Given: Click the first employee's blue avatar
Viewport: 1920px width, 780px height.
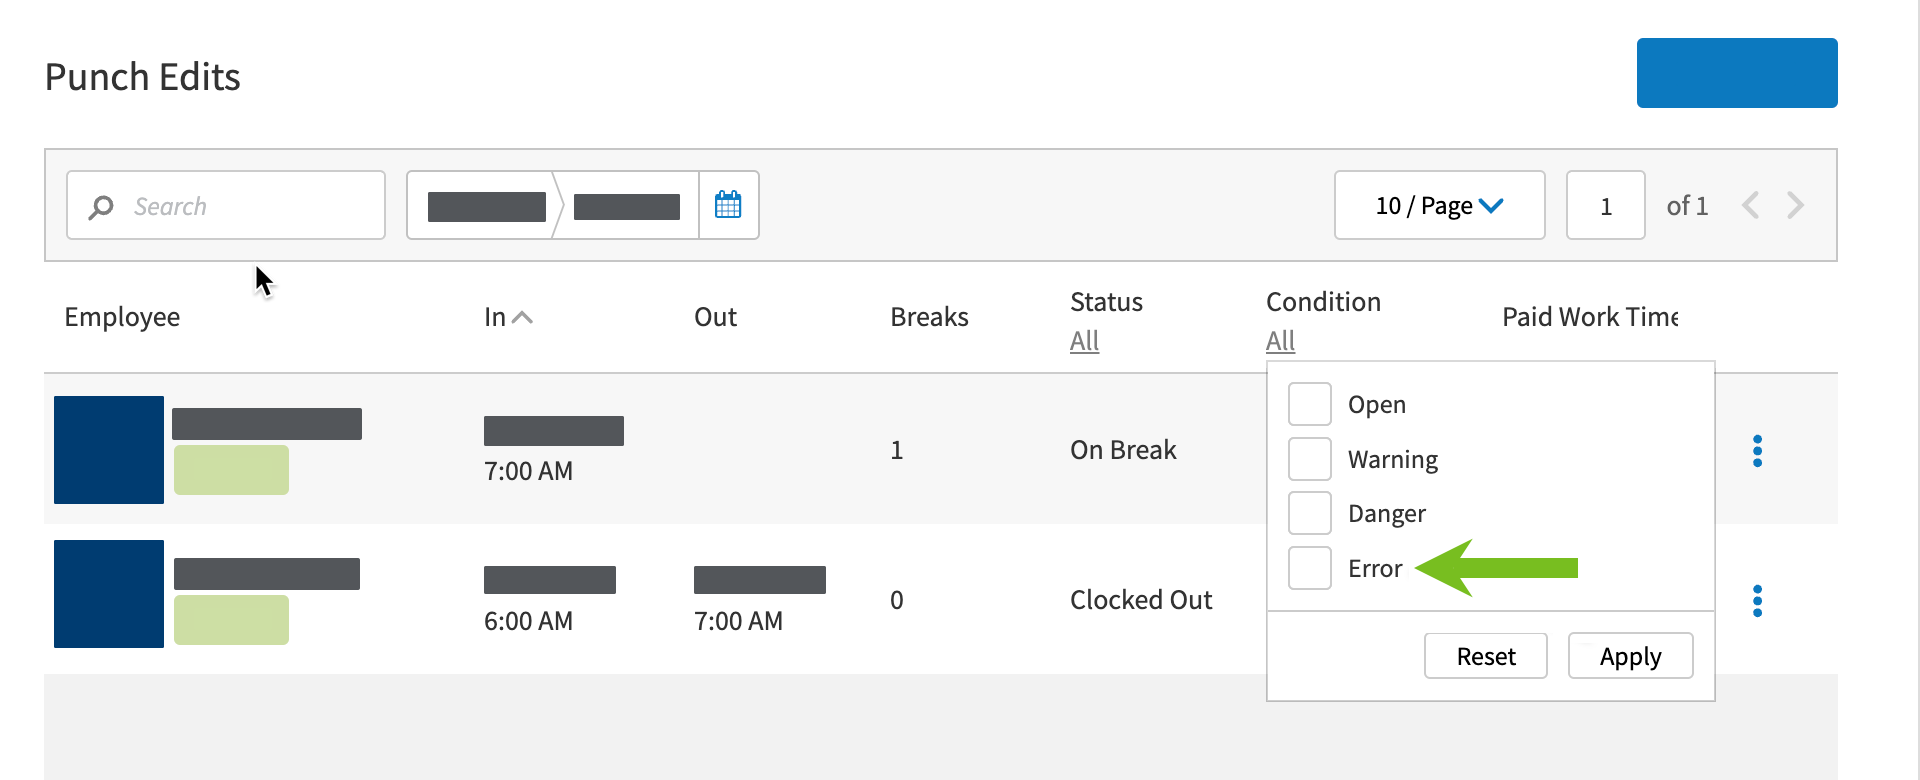Looking at the screenshot, I should point(109,450).
